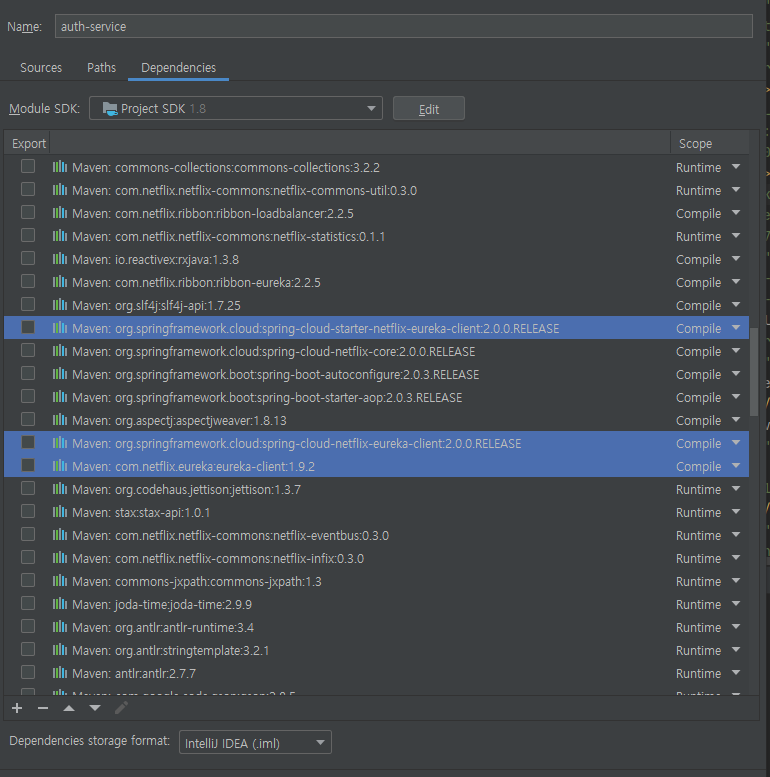Click library icon of aspectjweaver:1.8.13 row
The image size is (770, 777).
pos(60,420)
